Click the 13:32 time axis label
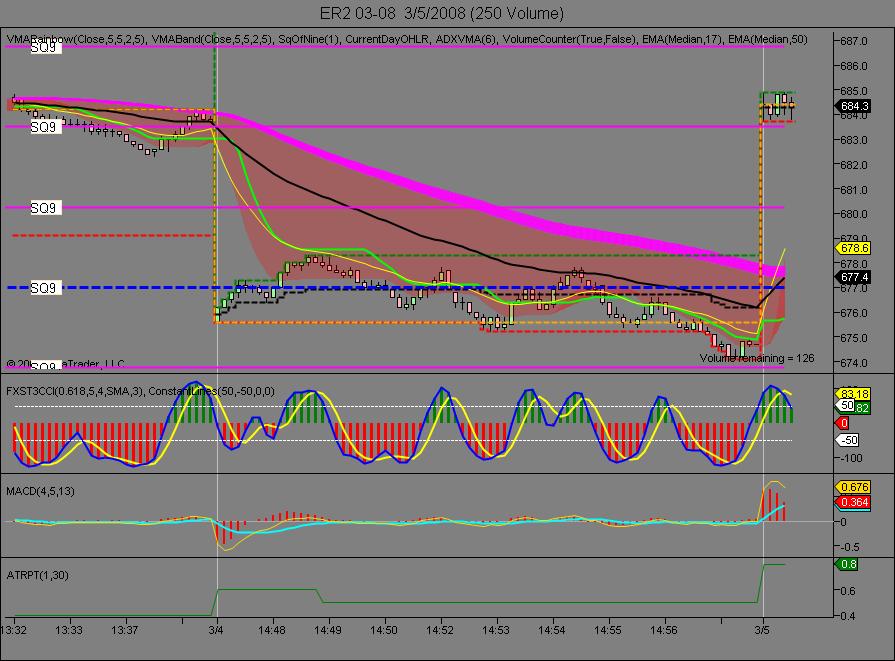Screen dimensions: 895x661 [13, 630]
